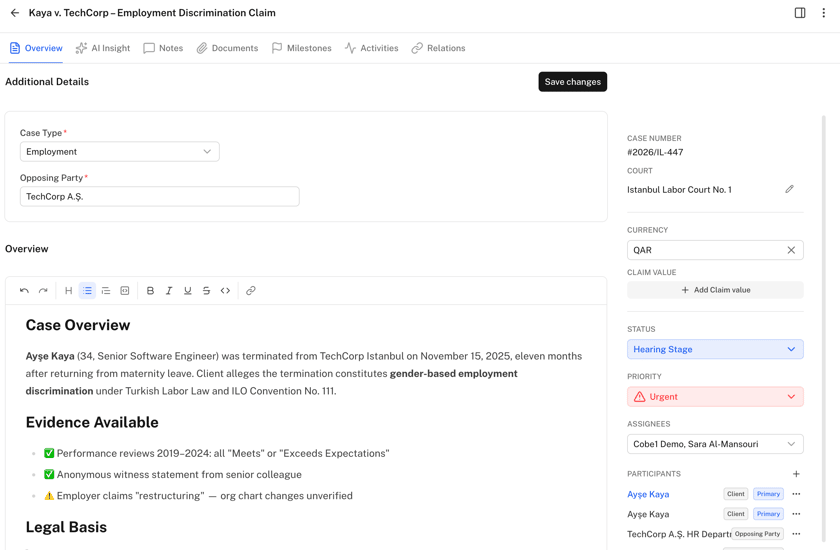
Task: Switch to the AI Insight tab
Action: pyautogui.click(x=103, y=48)
